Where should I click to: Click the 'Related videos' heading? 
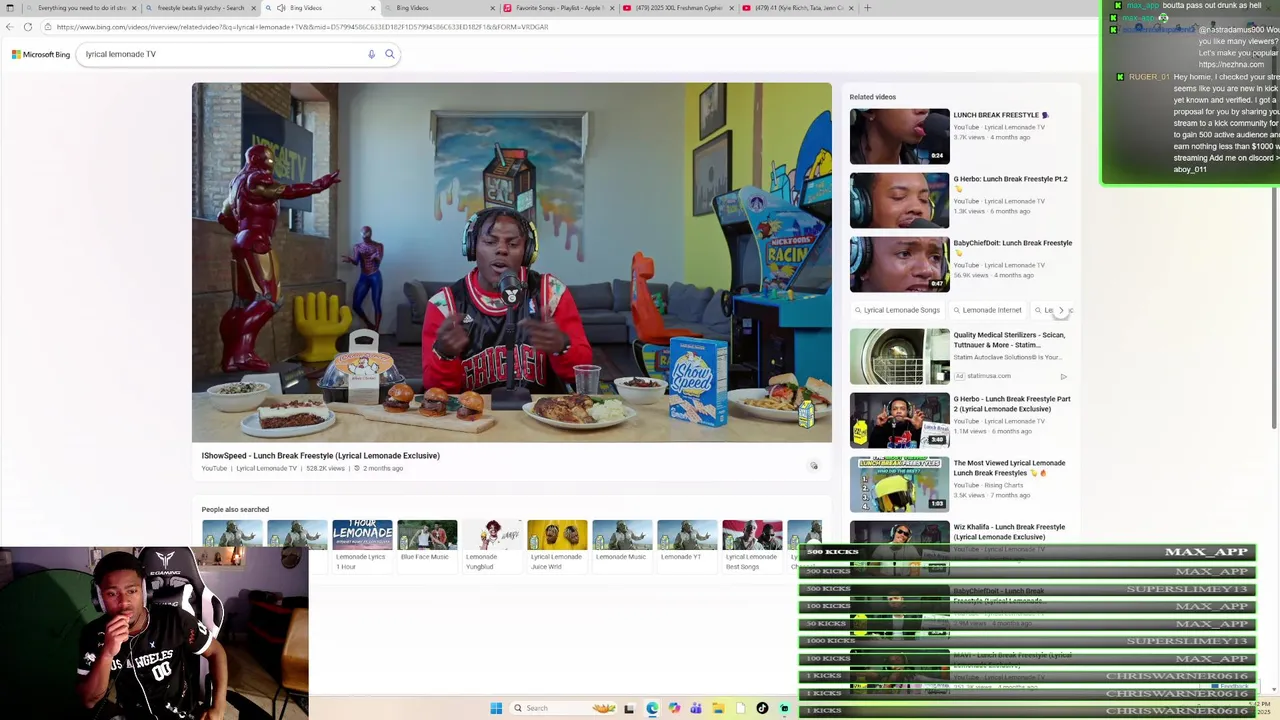pyautogui.click(x=872, y=97)
